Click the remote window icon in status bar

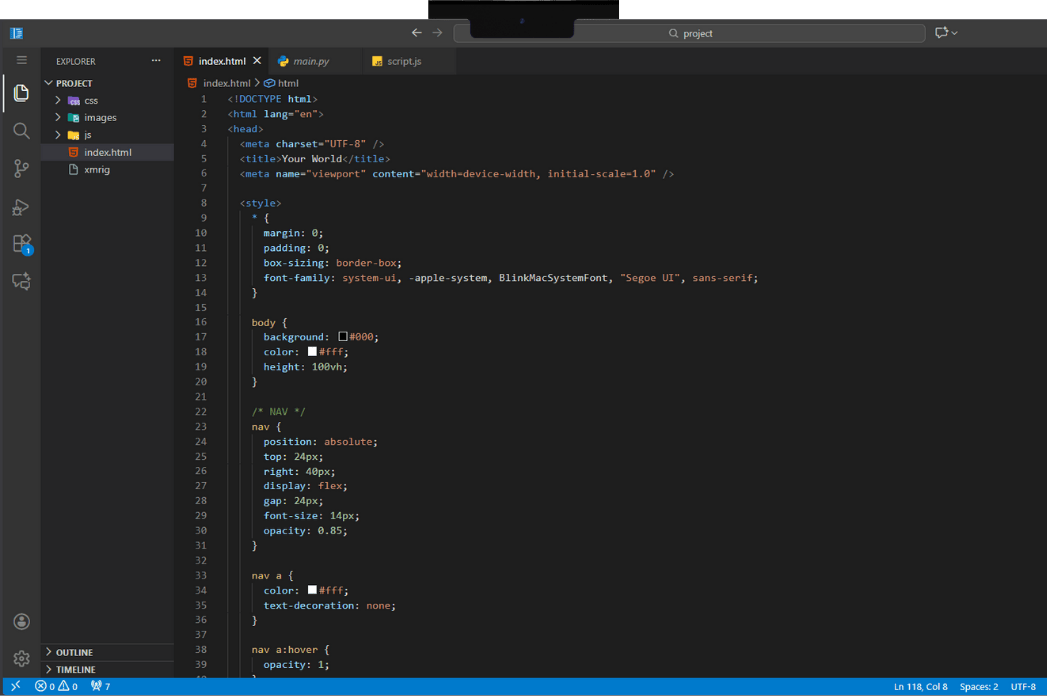tap(15, 686)
